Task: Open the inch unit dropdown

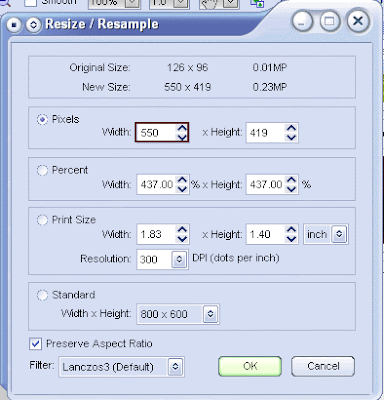Action: (339, 234)
